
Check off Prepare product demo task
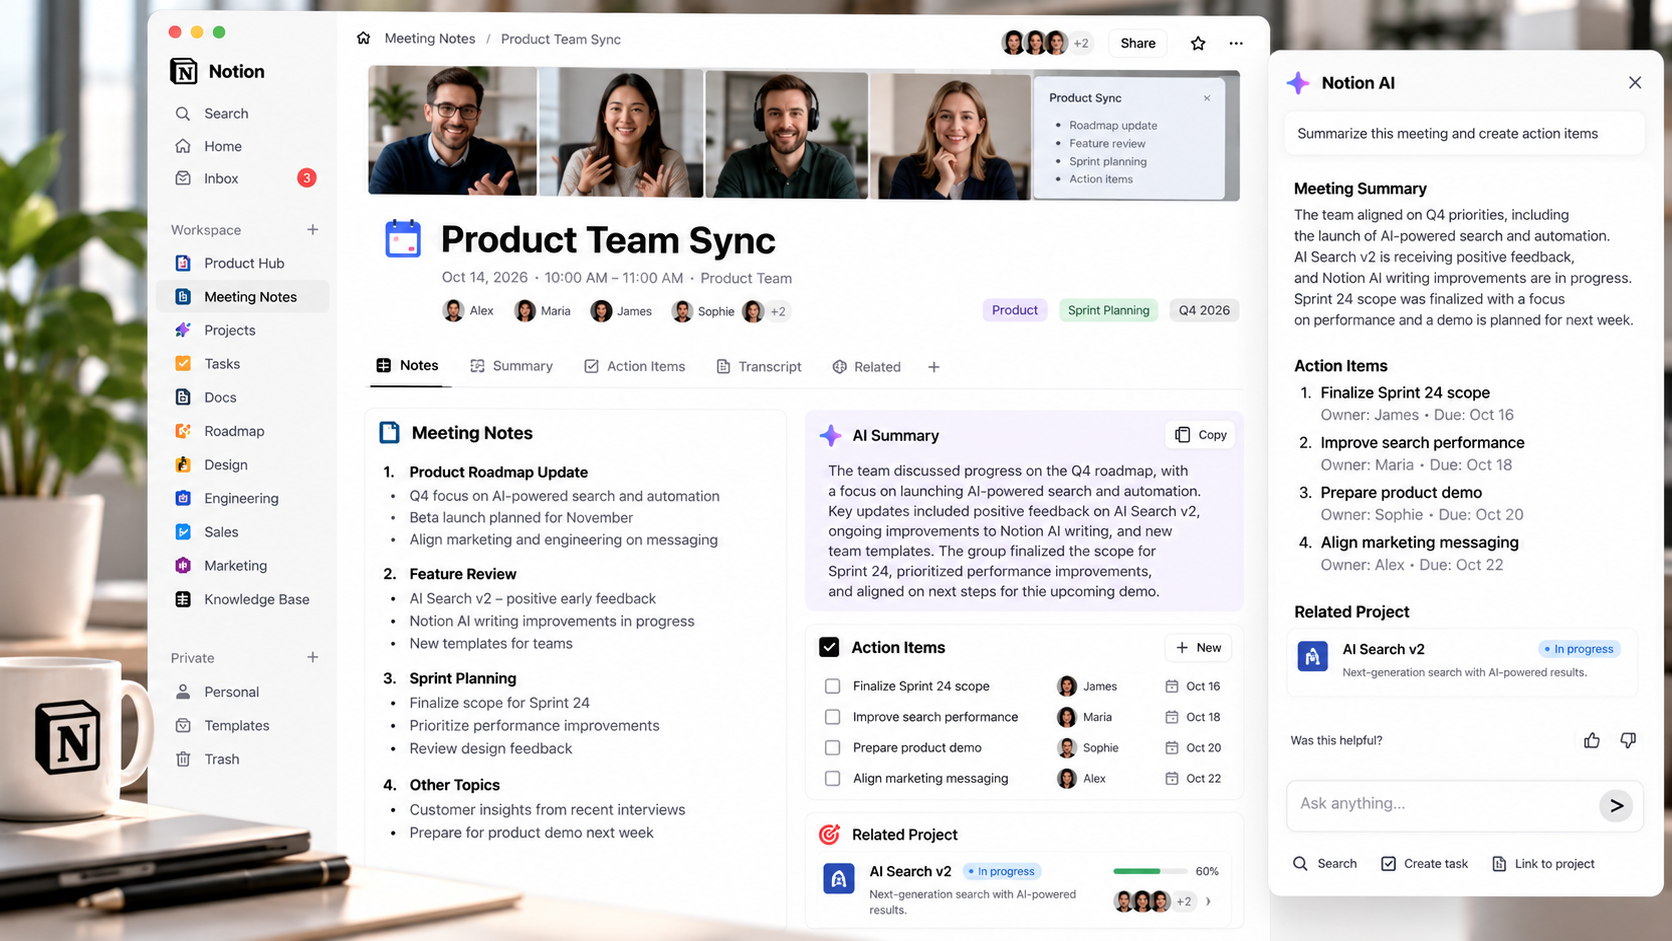[x=832, y=747]
